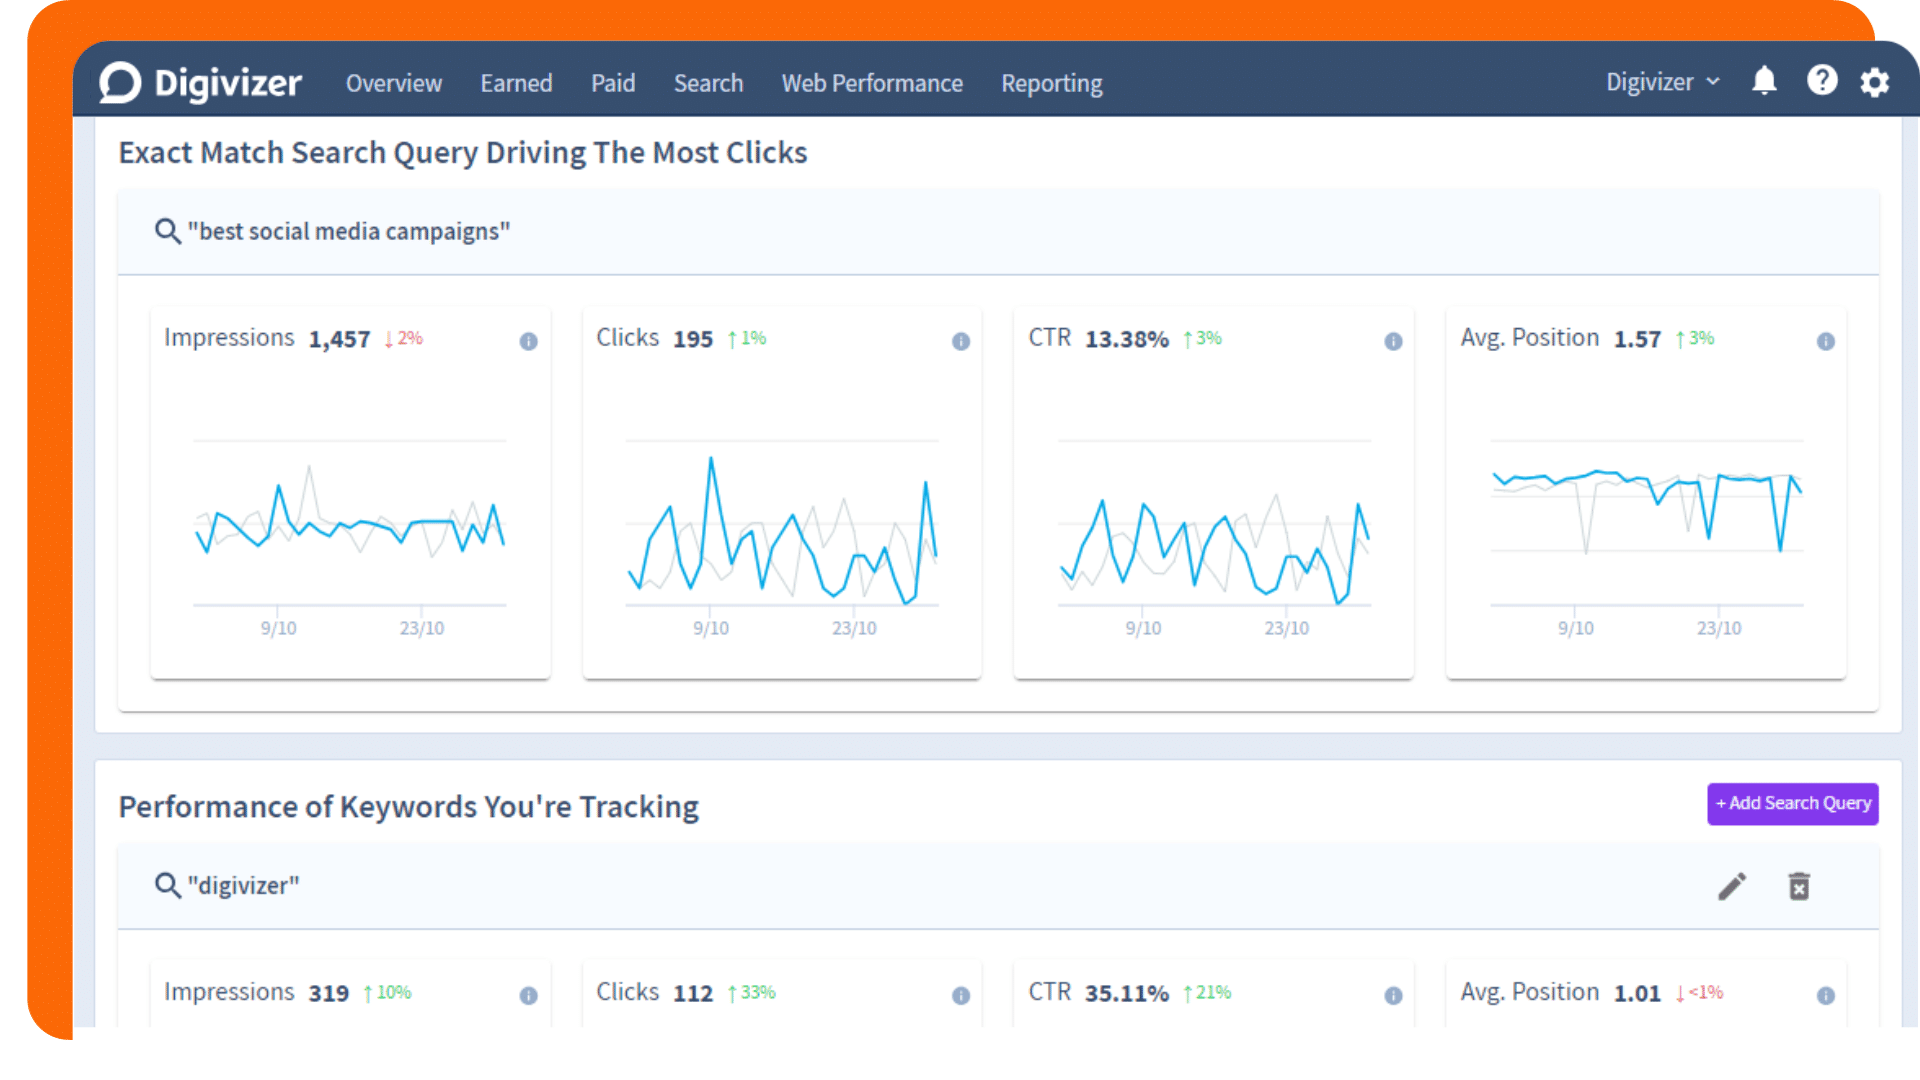Switch to the Earned tab
The height and width of the screenshot is (1080, 1920).
(x=516, y=83)
